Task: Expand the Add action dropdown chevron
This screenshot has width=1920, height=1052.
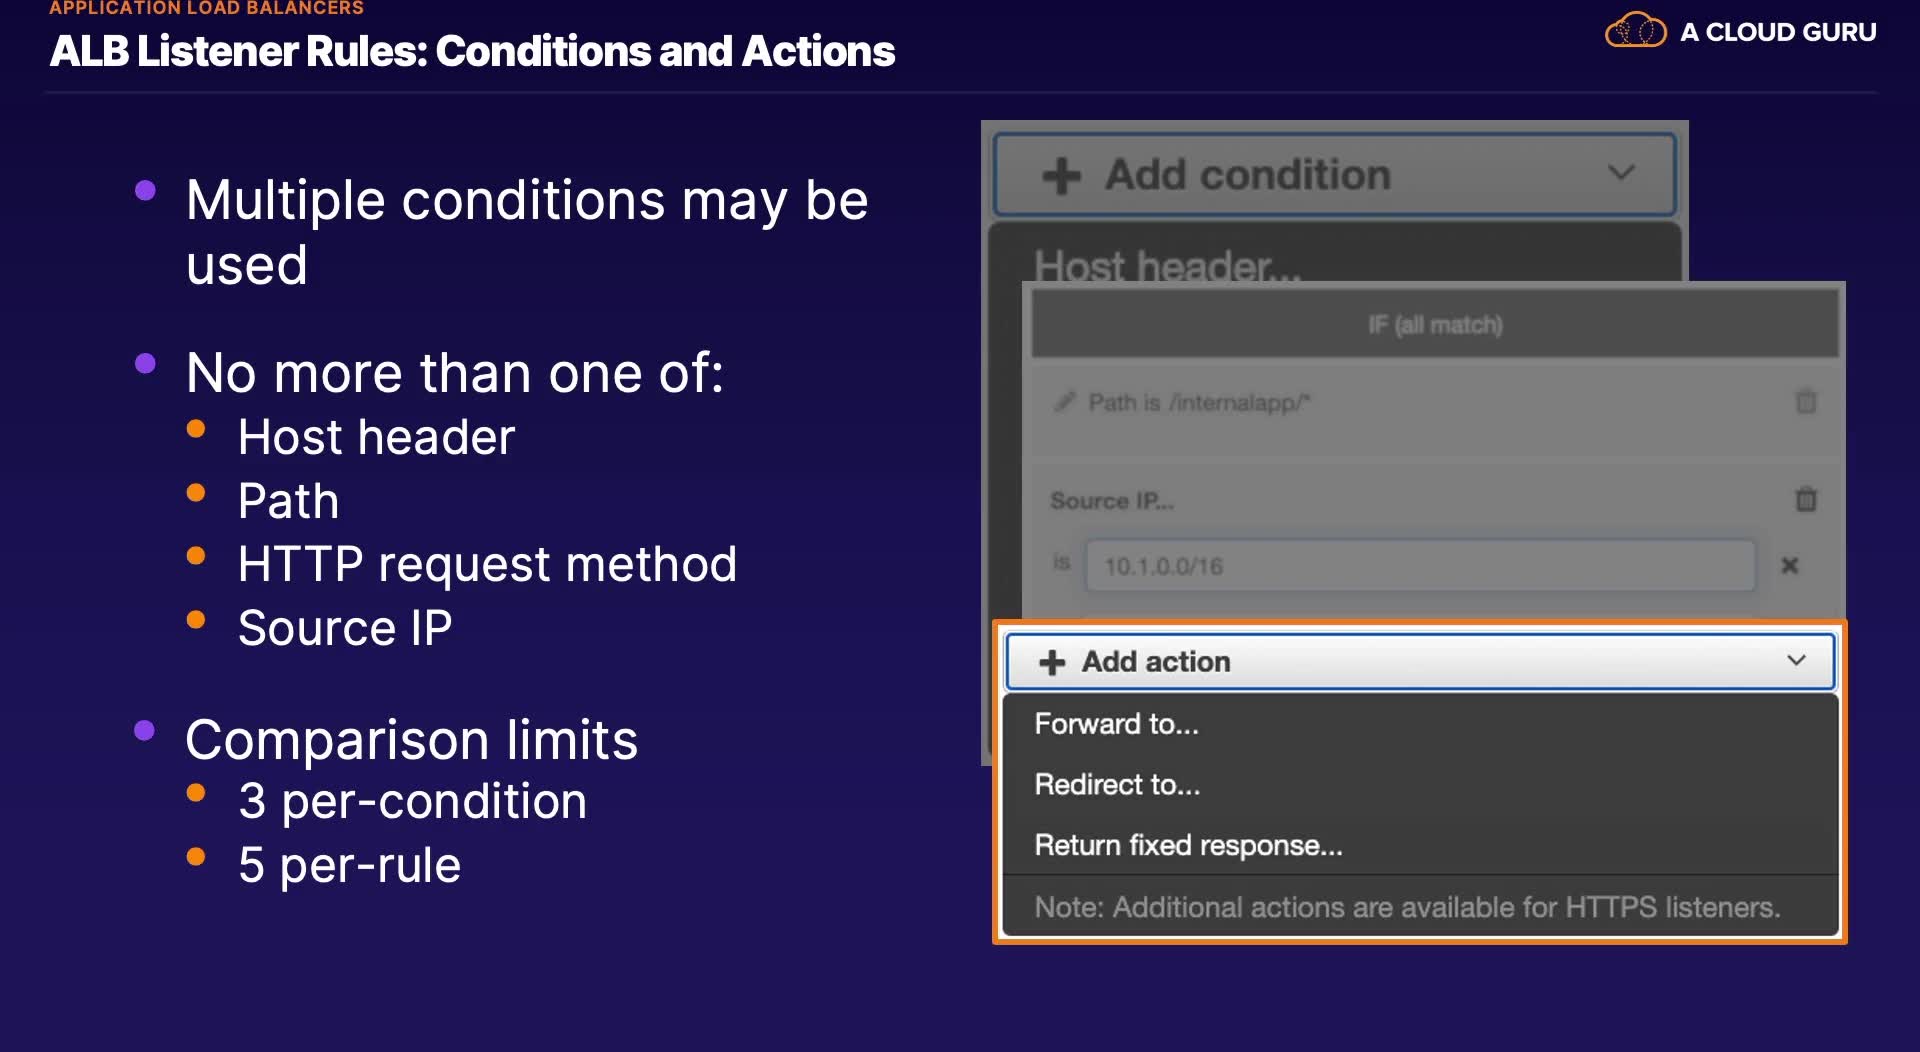Action: coord(1796,661)
